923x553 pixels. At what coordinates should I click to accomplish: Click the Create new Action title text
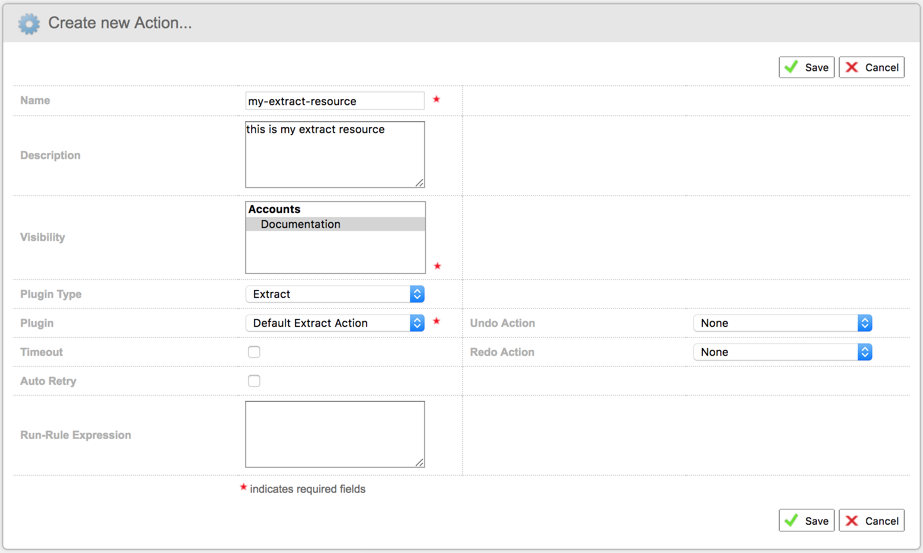pos(120,23)
